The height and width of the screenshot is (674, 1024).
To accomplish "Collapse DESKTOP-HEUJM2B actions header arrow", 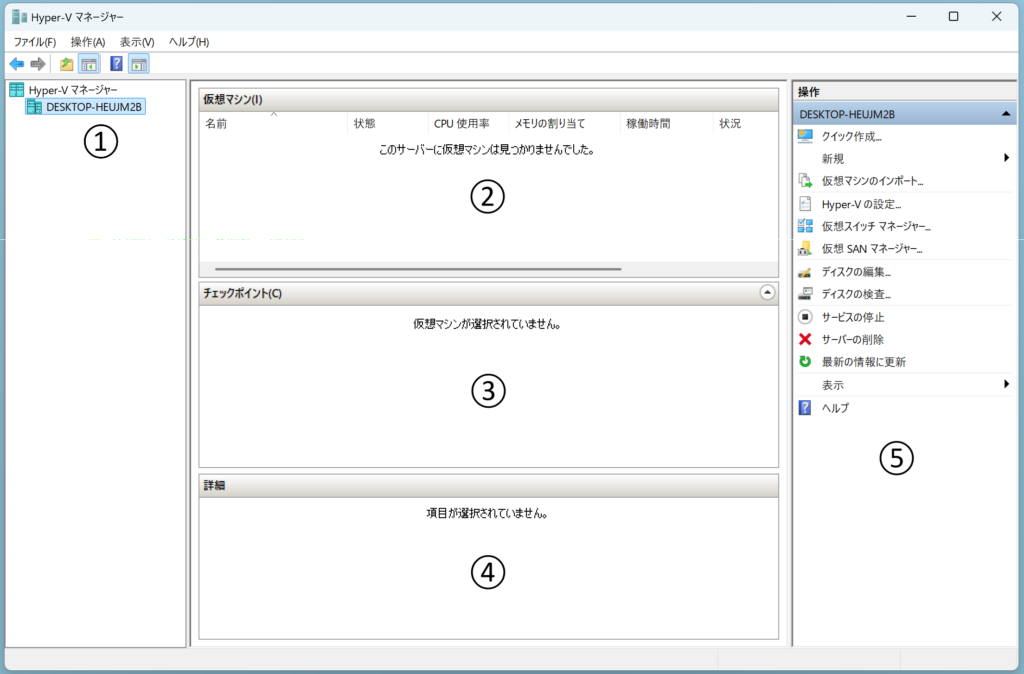I will click(1005, 114).
